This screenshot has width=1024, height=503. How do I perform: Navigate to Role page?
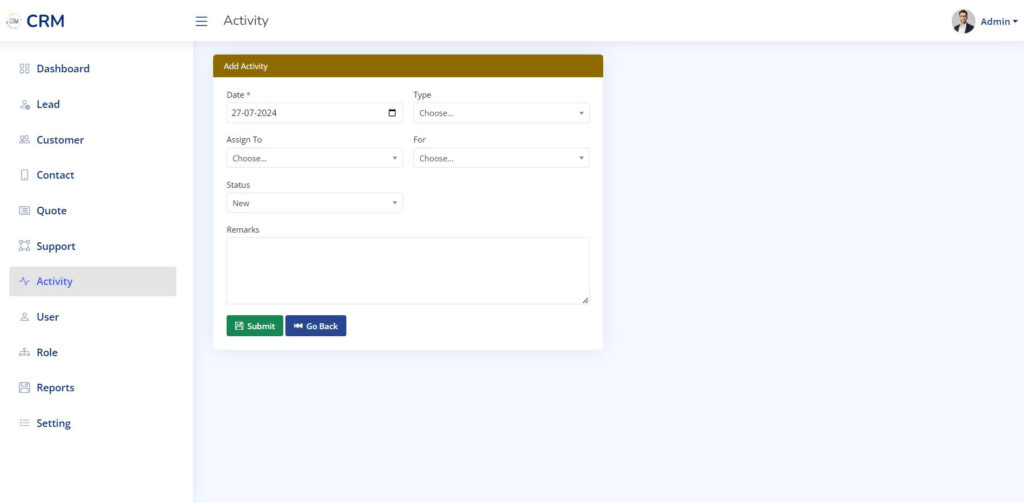[93, 353]
